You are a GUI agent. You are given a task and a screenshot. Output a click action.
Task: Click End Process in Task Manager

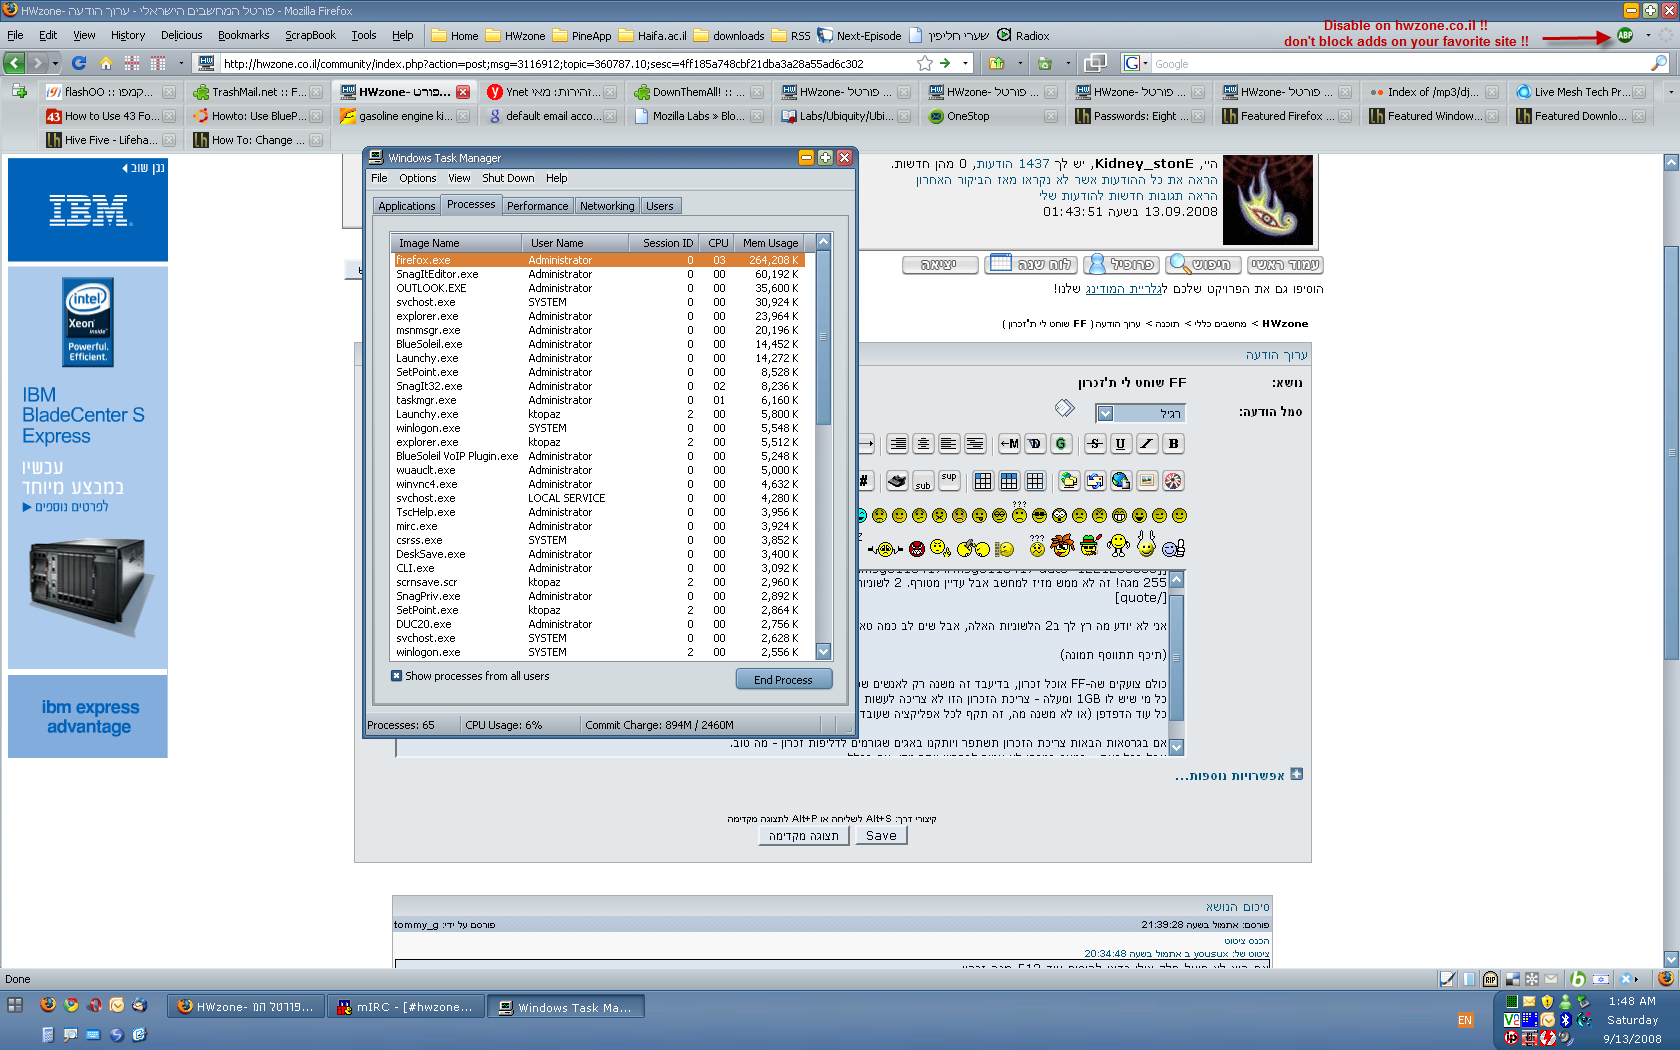click(783, 680)
